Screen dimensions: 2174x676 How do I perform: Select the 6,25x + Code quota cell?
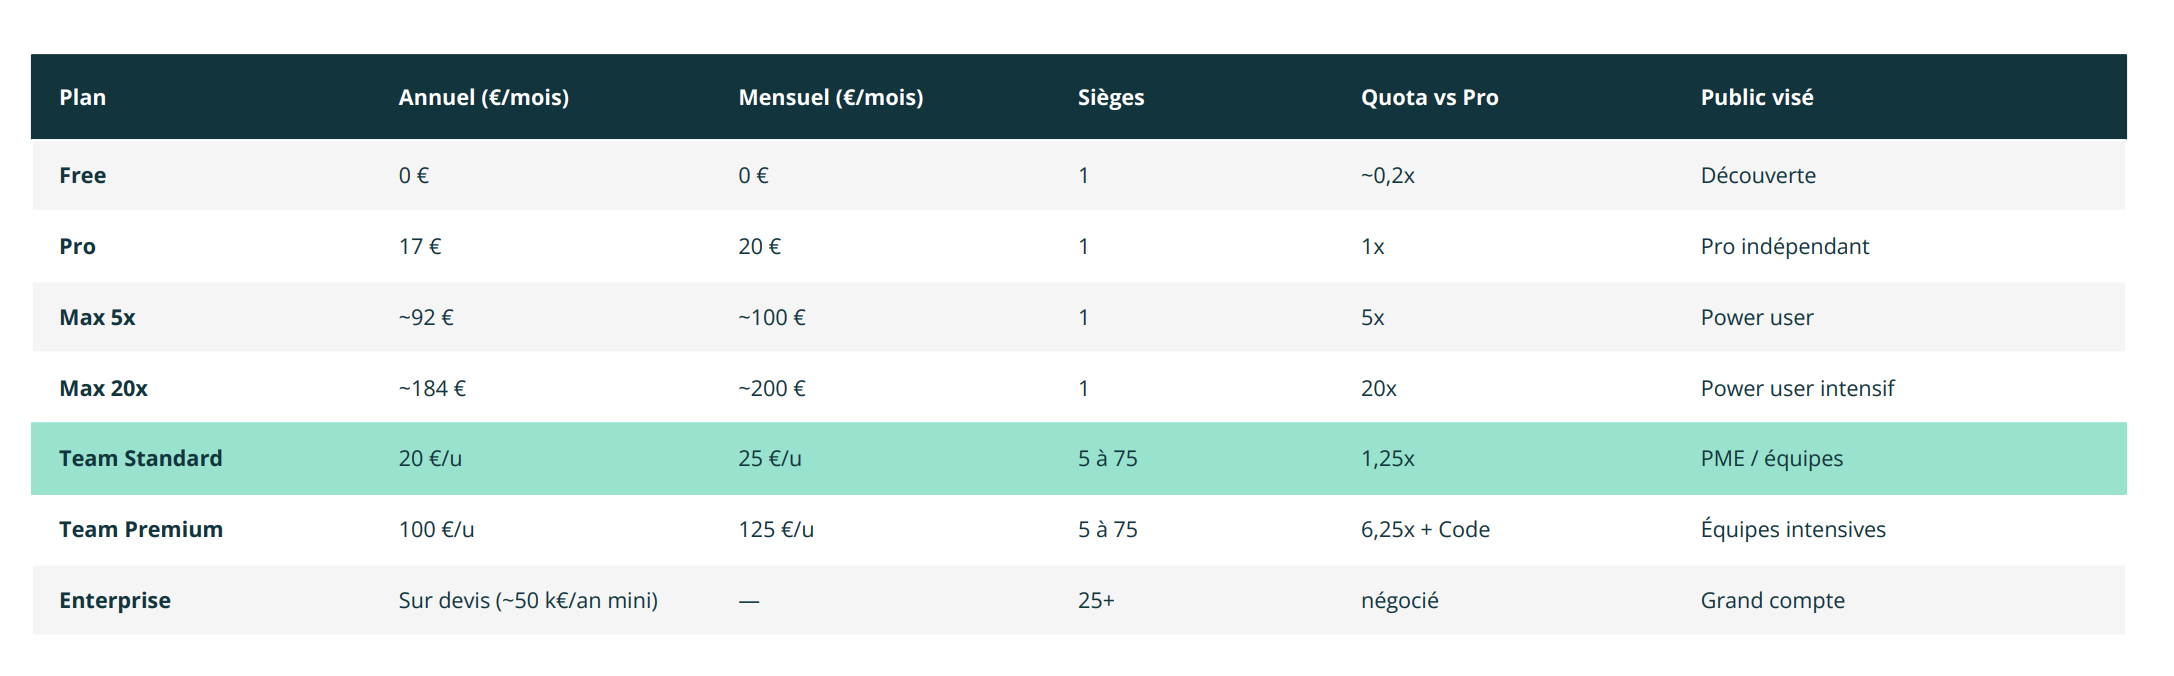[1424, 529]
